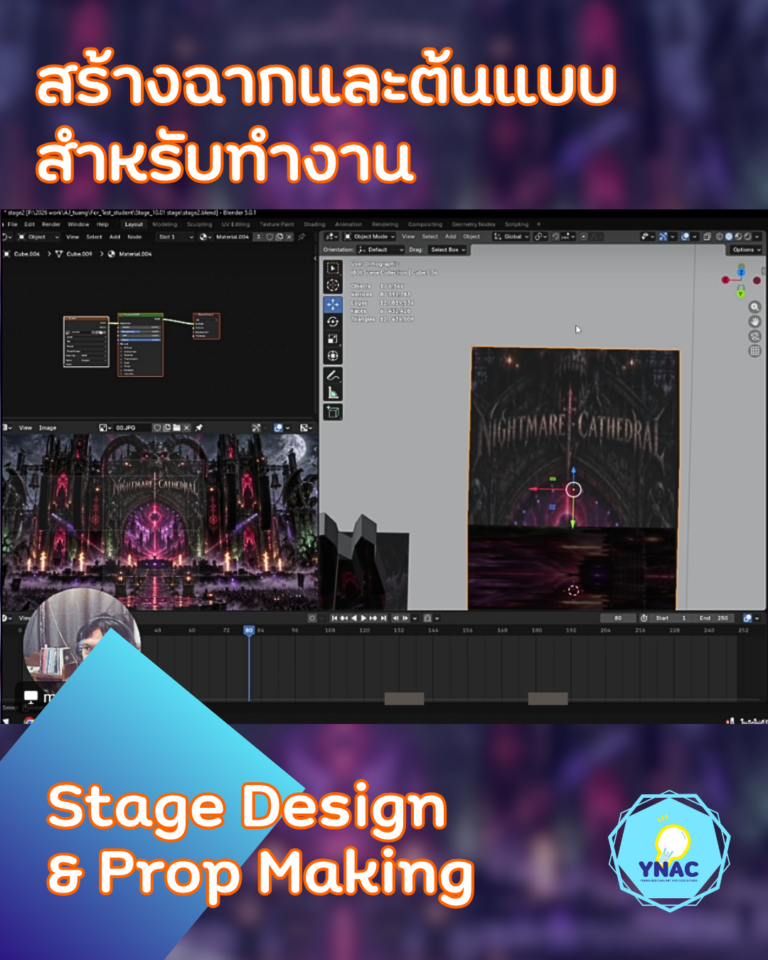The image size is (768, 960).
Task: Click the viewport pan hand gizmo
Action: 755,321
